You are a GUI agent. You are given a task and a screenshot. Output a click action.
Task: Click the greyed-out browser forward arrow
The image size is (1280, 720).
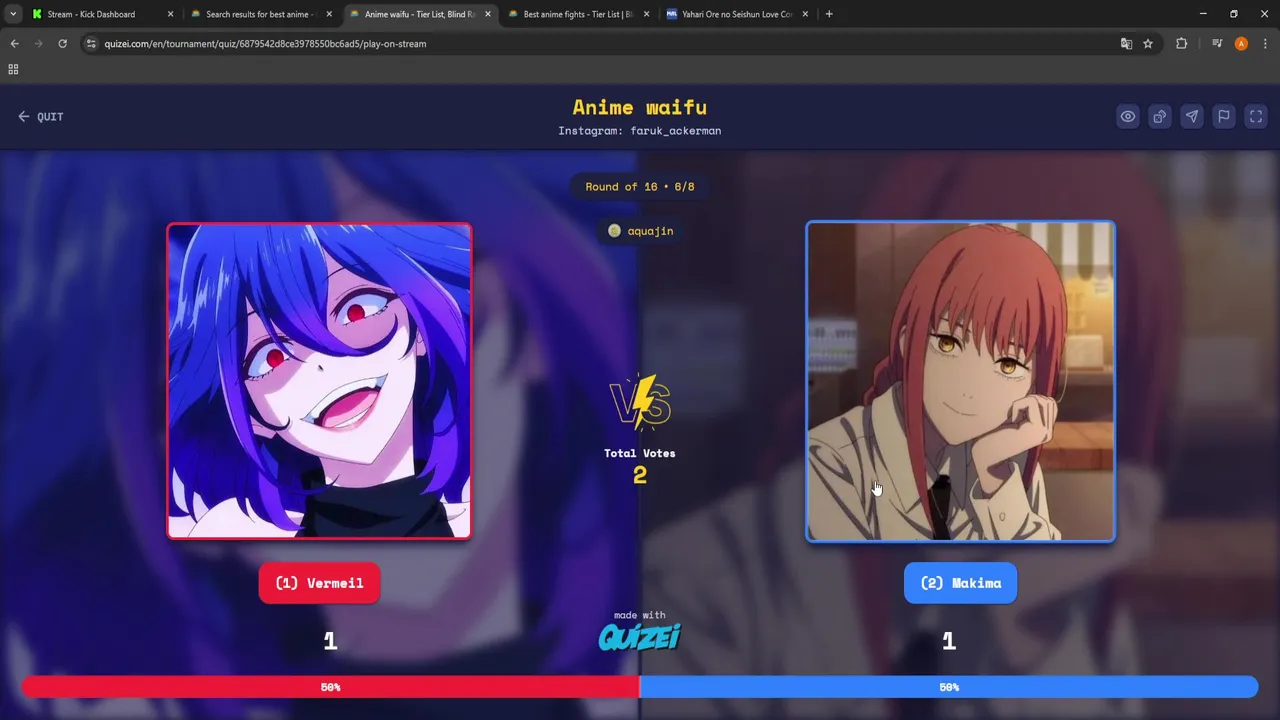[38, 44]
